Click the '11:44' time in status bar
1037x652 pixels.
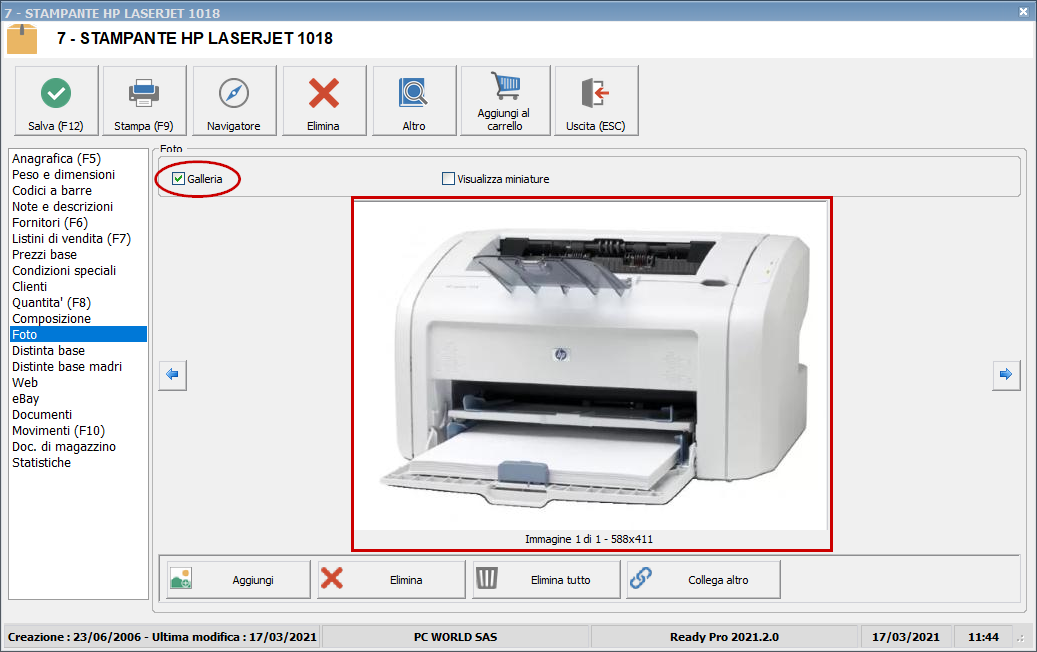(983, 637)
